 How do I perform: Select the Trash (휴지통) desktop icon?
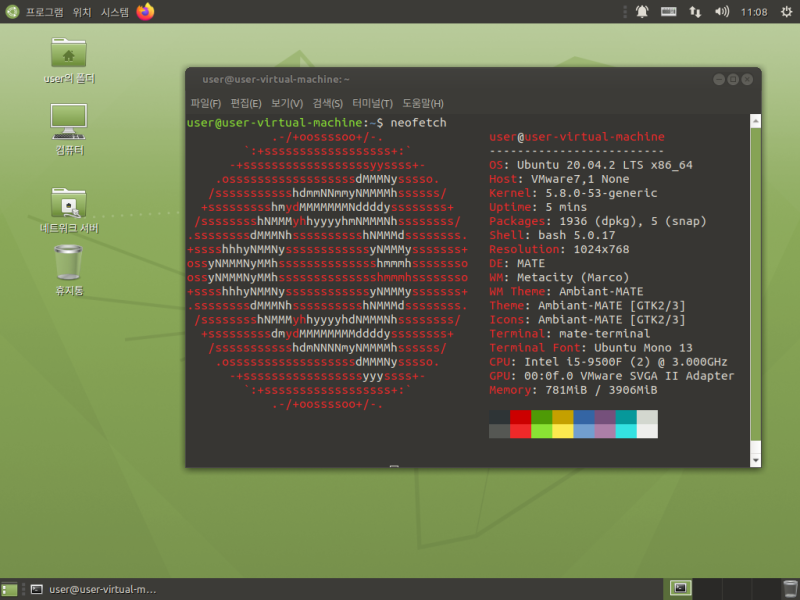[x=69, y=270]
